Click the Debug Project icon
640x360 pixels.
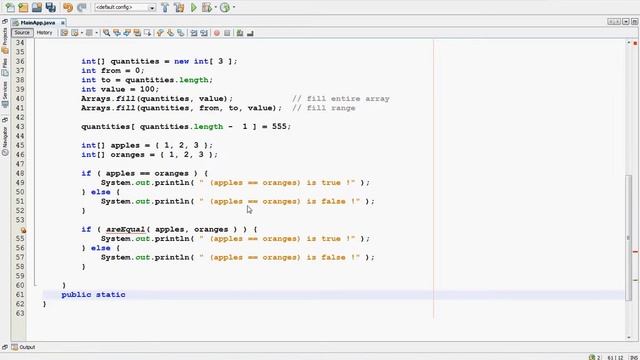click(x=207, y=7)
